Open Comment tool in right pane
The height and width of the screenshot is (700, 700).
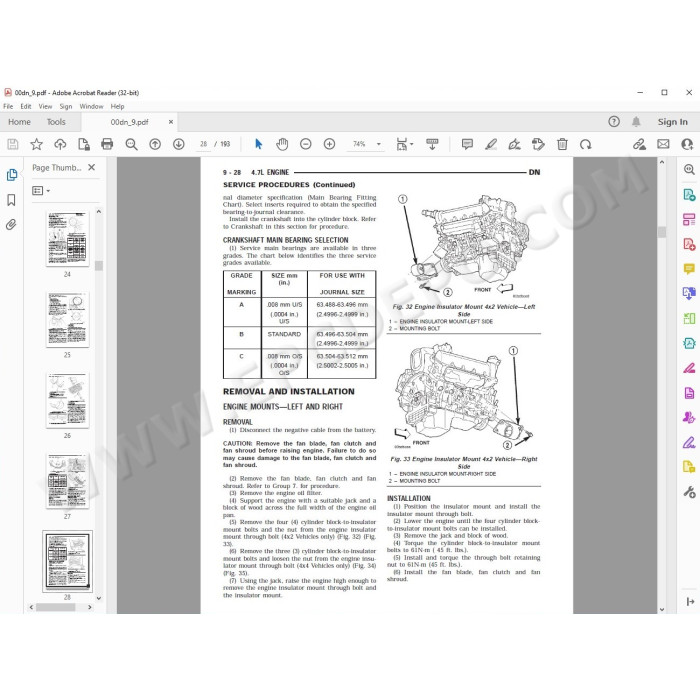689,269
